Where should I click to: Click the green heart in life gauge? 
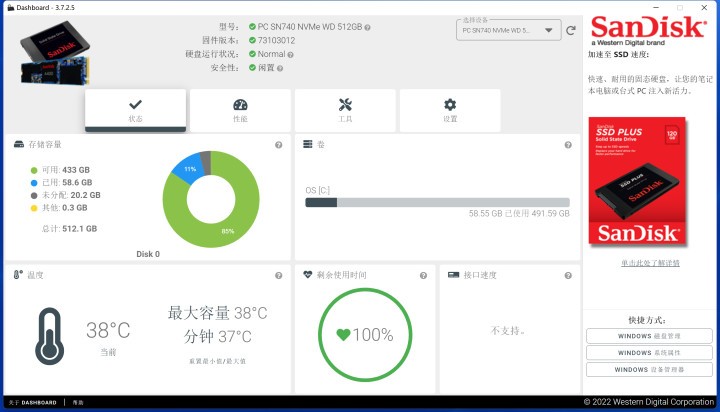343,334
